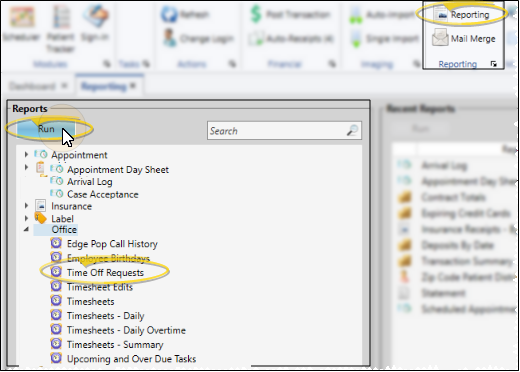520x372 pixels.
Task: Run the selected report
Action: click(x=46, y=129)
